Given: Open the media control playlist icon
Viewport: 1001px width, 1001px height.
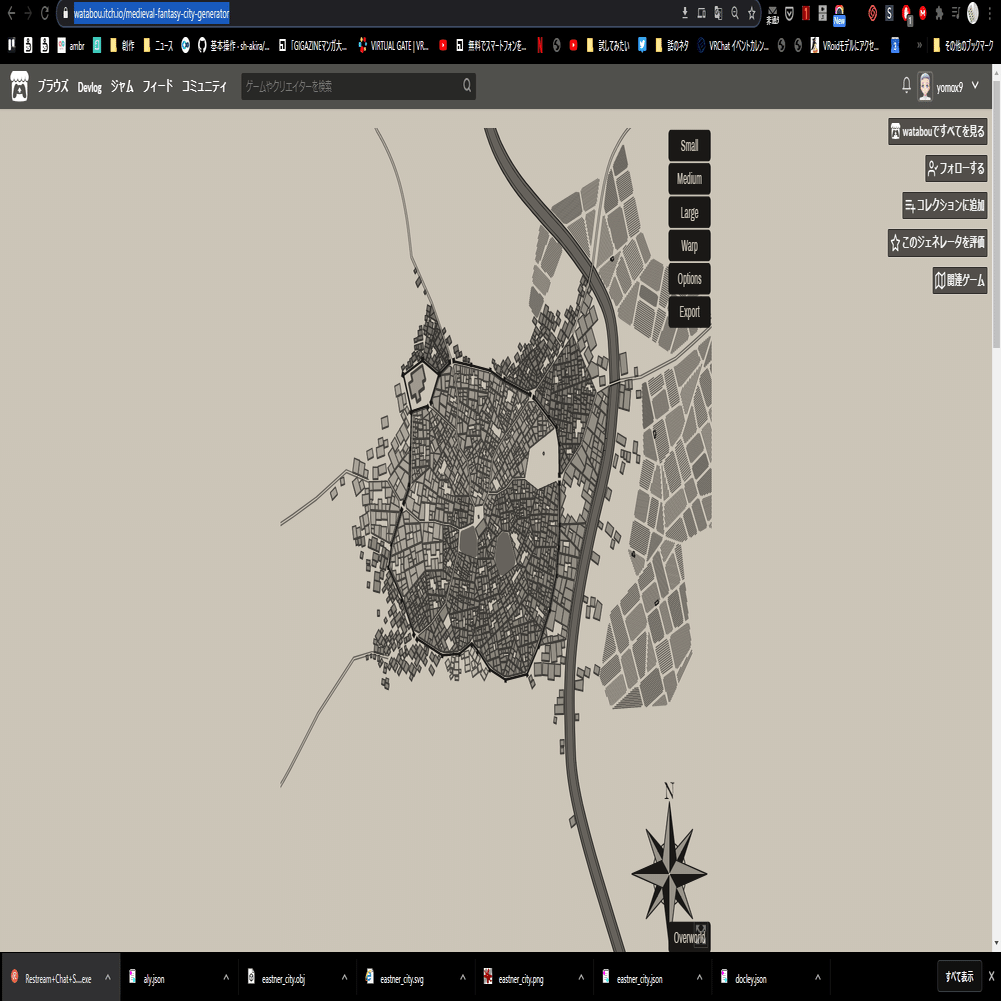Looking at the screenshot, I should (956, 13).
